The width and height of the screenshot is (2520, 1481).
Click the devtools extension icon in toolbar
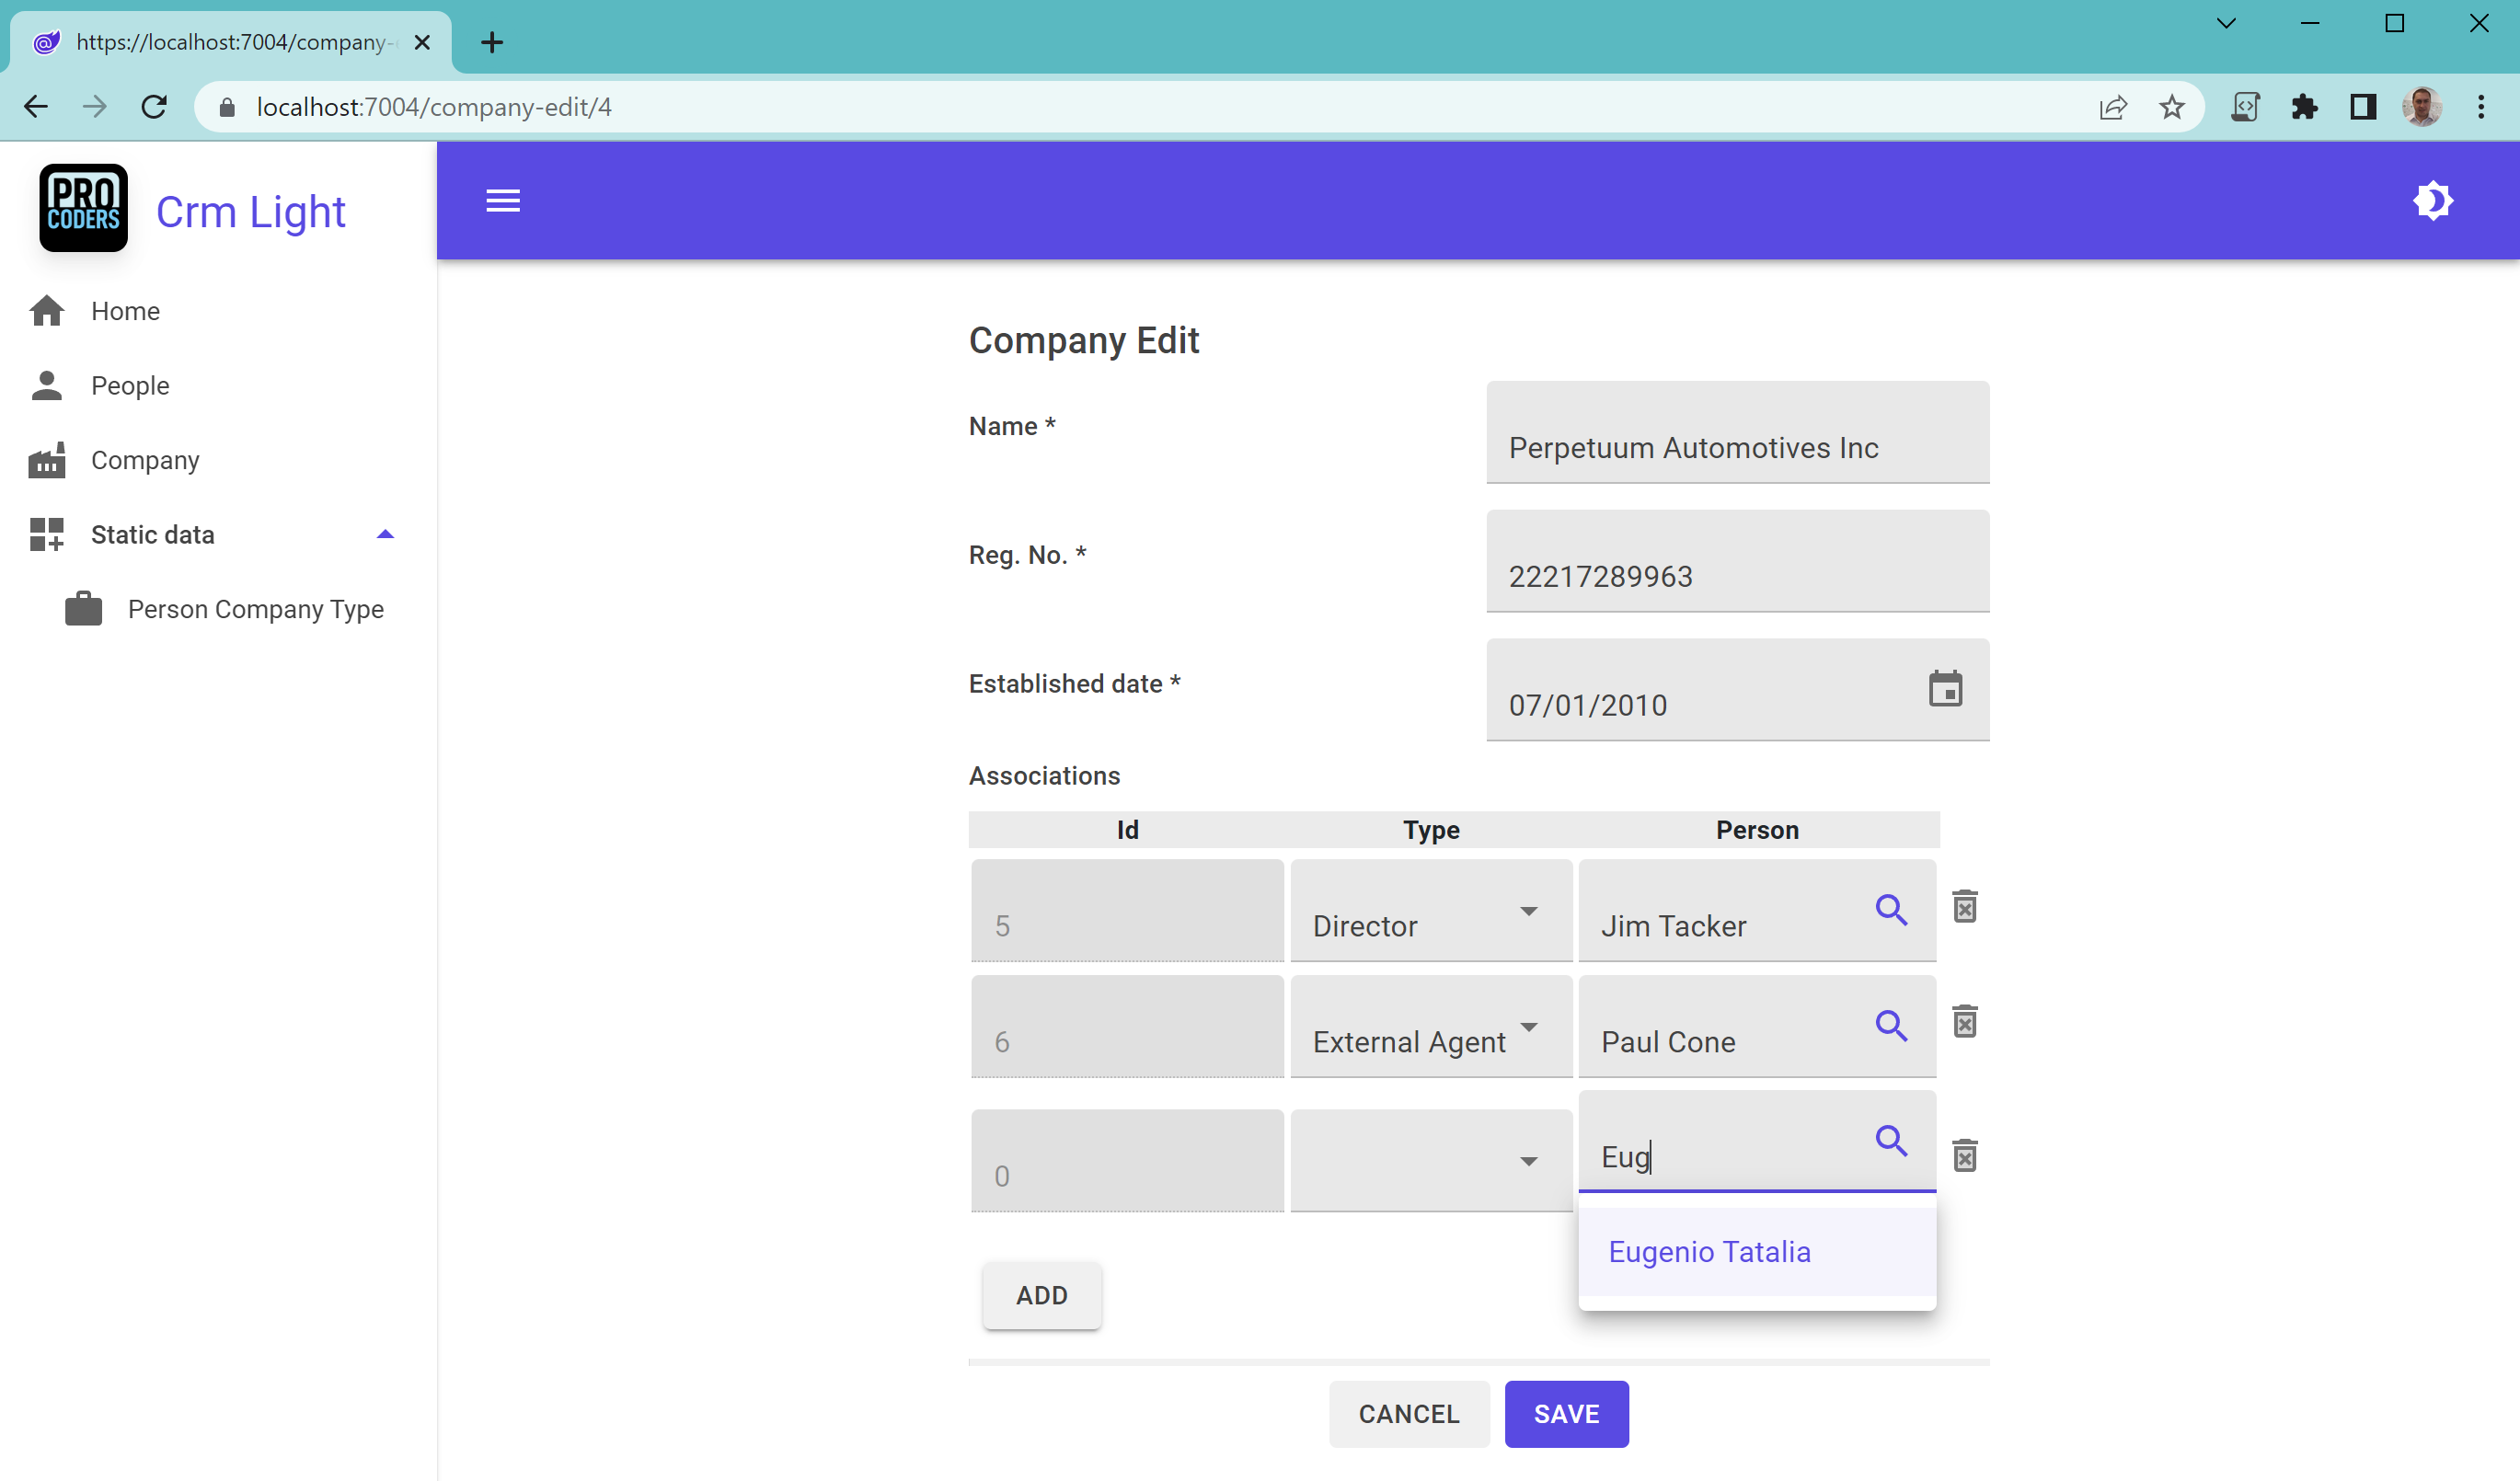pos(2245,107)
